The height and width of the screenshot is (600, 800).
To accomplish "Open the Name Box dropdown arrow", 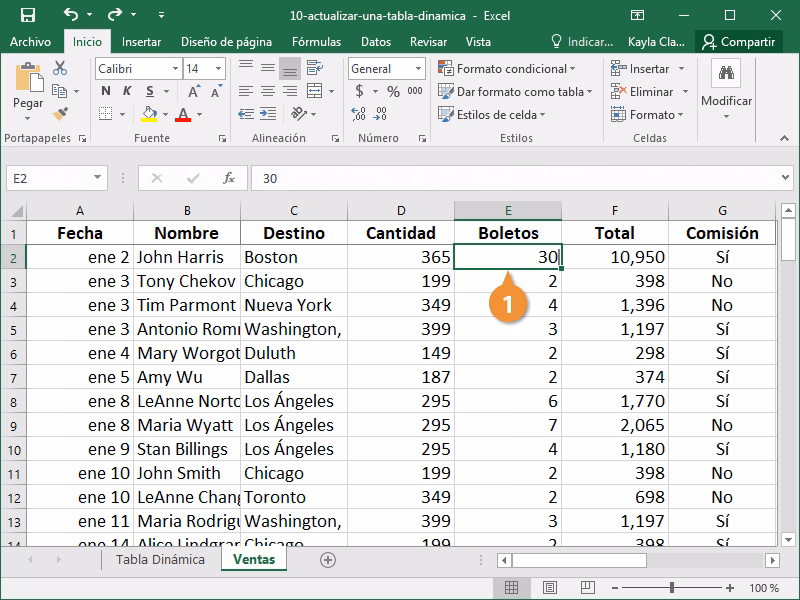I will (97, 178).
